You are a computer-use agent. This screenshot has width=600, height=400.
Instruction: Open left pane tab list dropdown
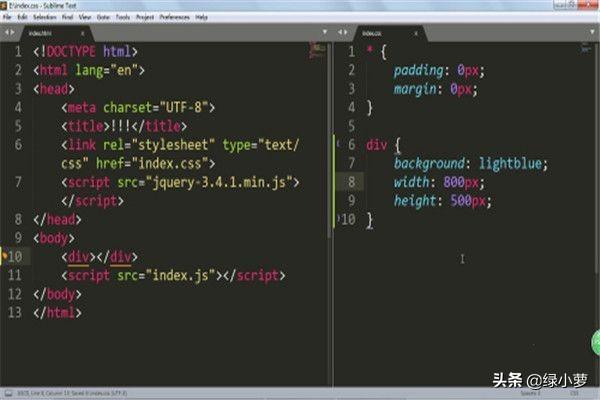[x=324, y=33]
